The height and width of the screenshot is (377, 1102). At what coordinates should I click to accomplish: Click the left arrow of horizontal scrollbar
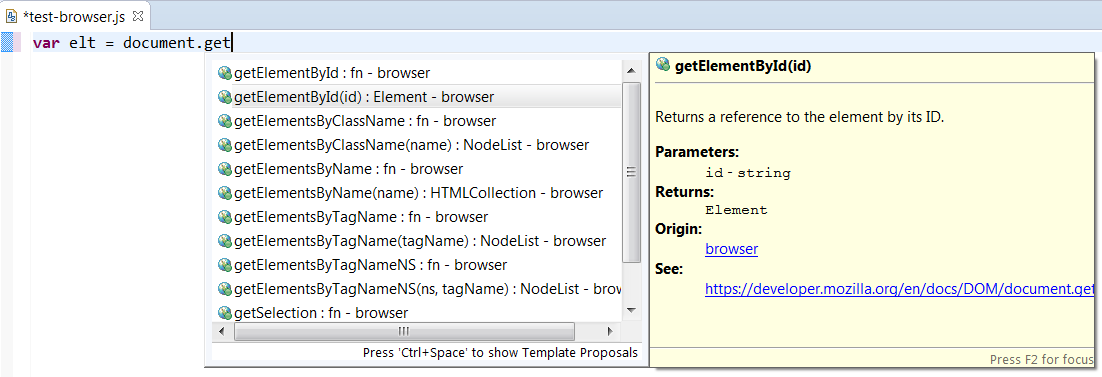pyautogui.click(x=221, y=331)
